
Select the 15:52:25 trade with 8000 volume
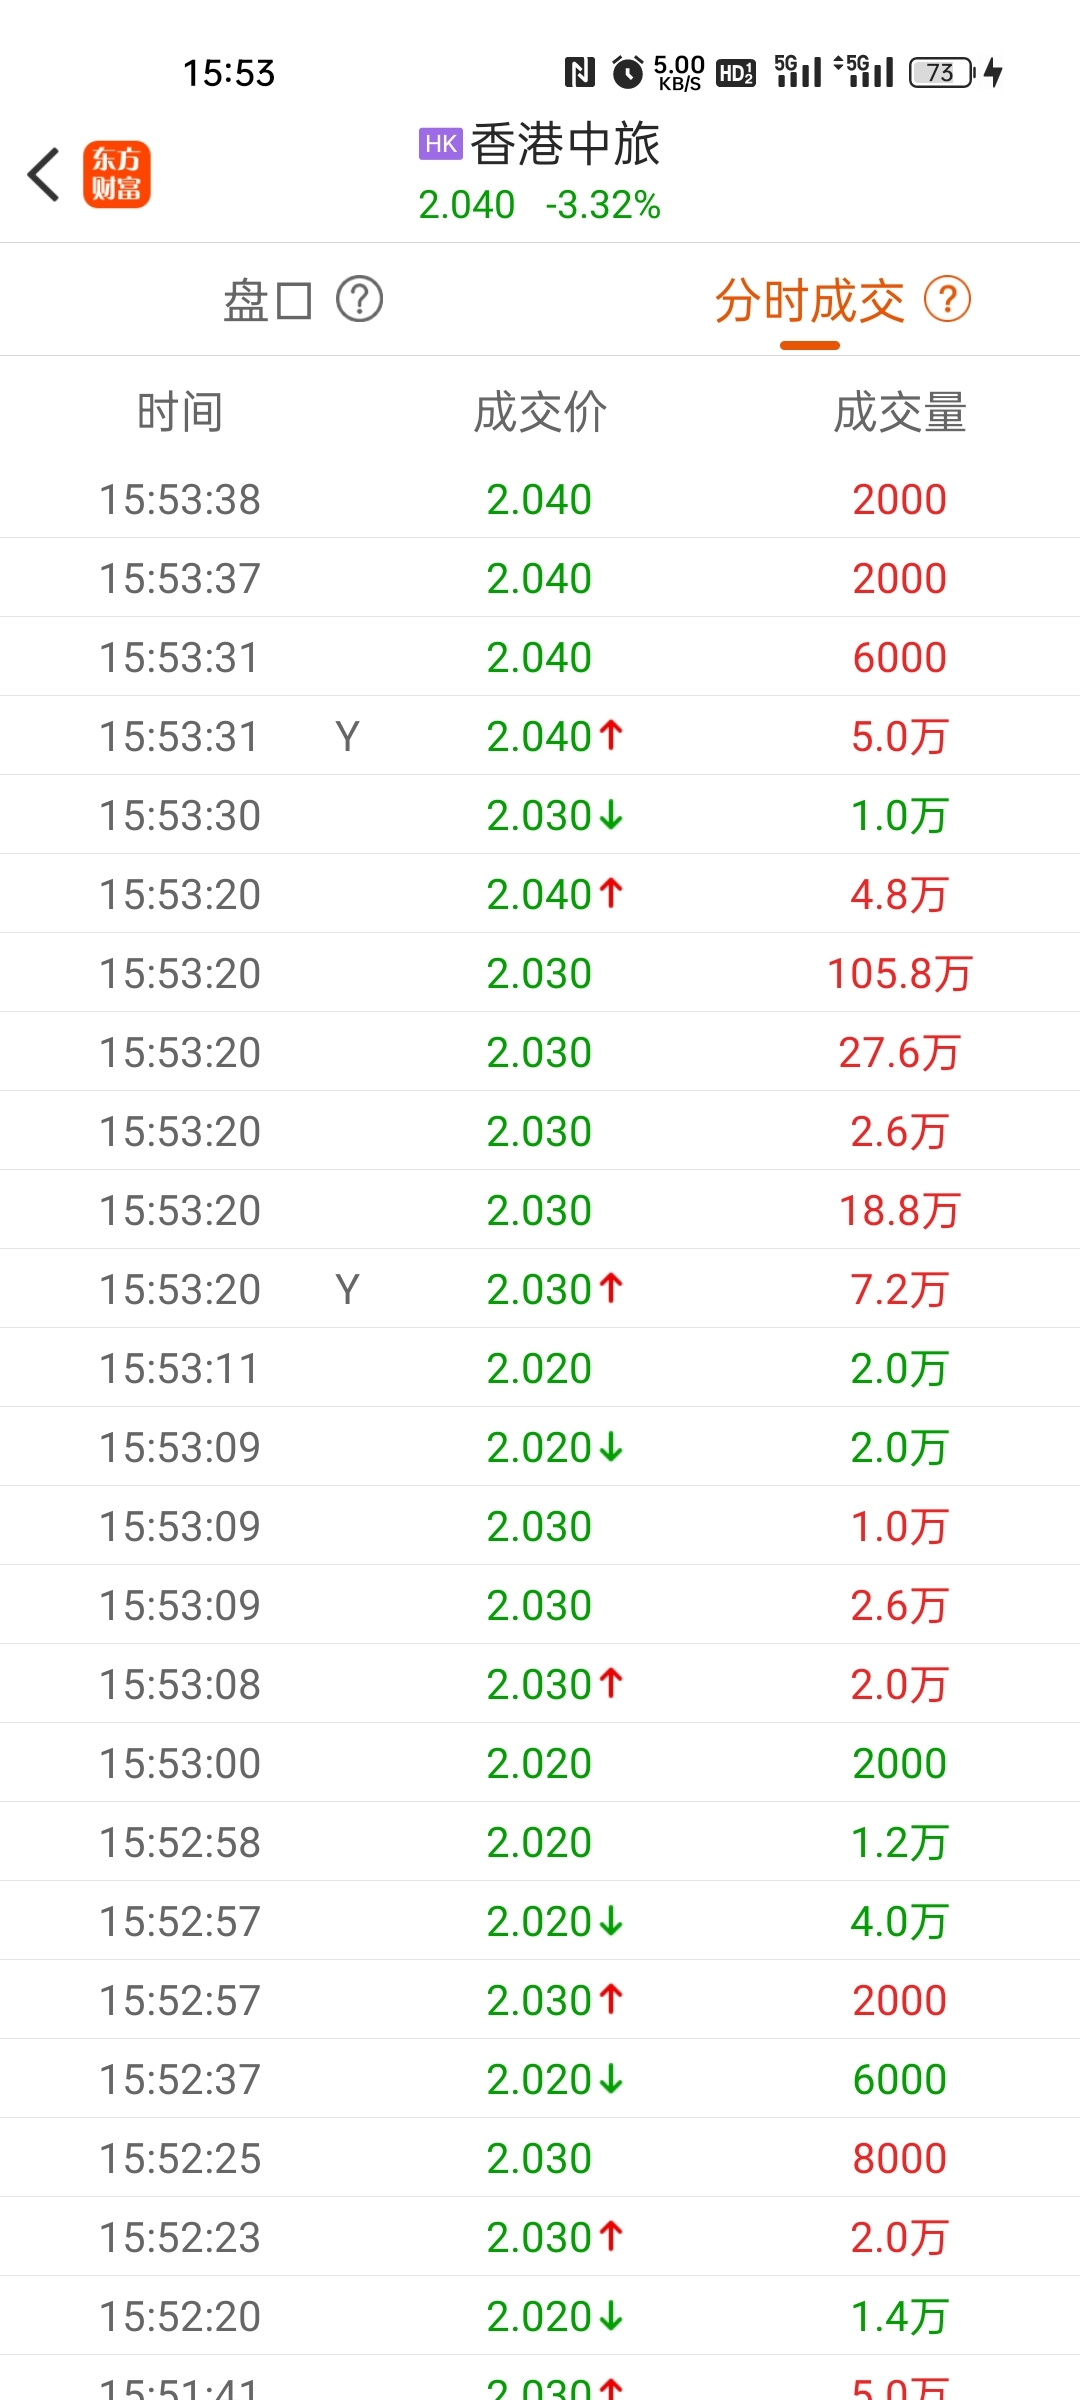[x=540, y=2158]
